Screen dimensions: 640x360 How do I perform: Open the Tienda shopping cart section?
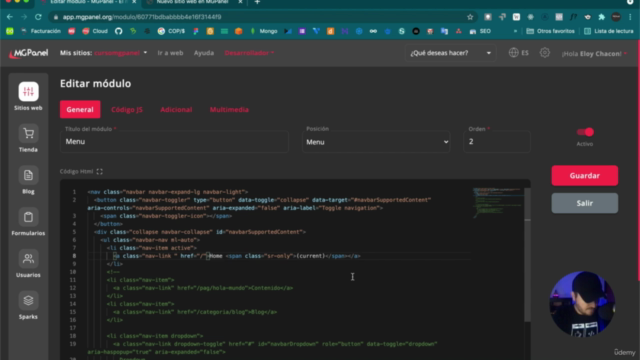pyautogui.click(x=28, y=138)
